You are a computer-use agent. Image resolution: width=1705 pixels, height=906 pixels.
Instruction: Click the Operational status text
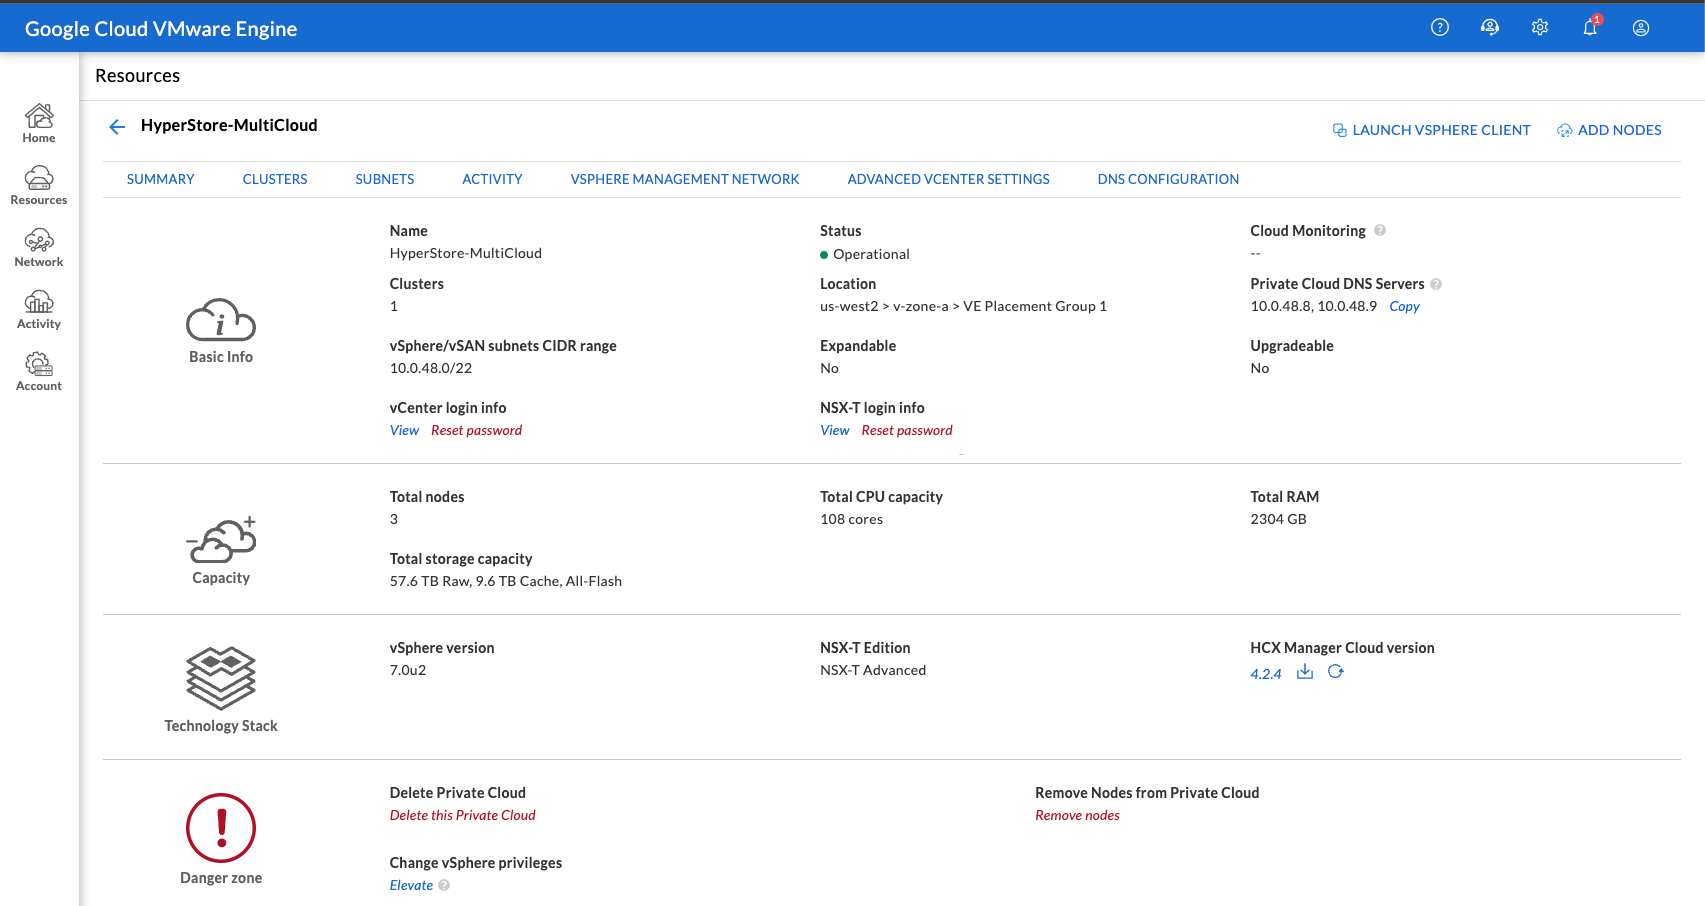871,254
